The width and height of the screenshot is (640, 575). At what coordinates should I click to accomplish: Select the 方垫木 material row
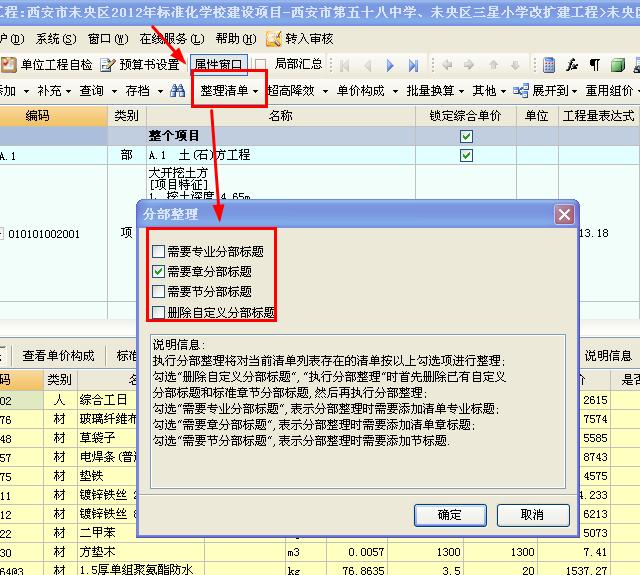98,552
